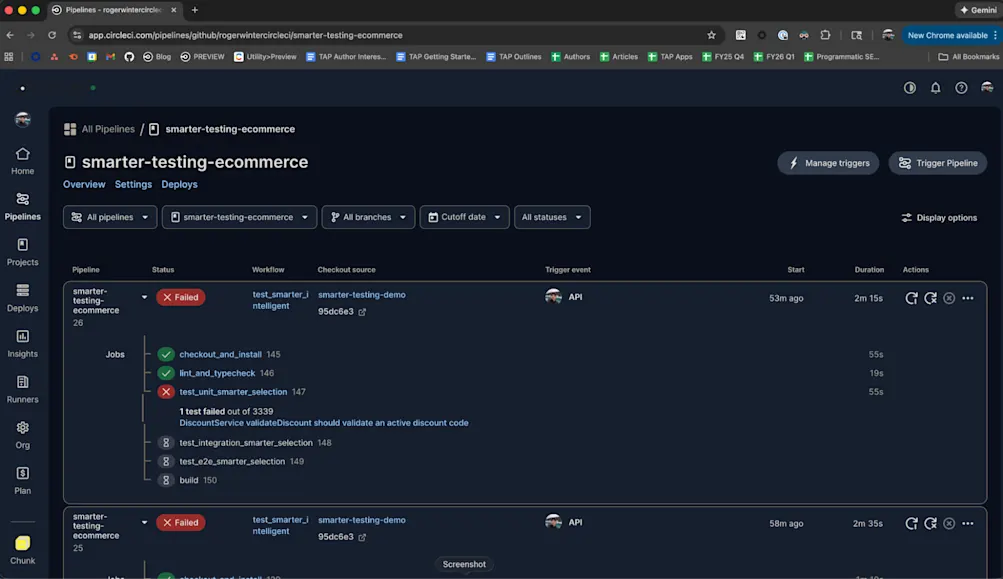Switch to the Overview tab

point(84,184)
